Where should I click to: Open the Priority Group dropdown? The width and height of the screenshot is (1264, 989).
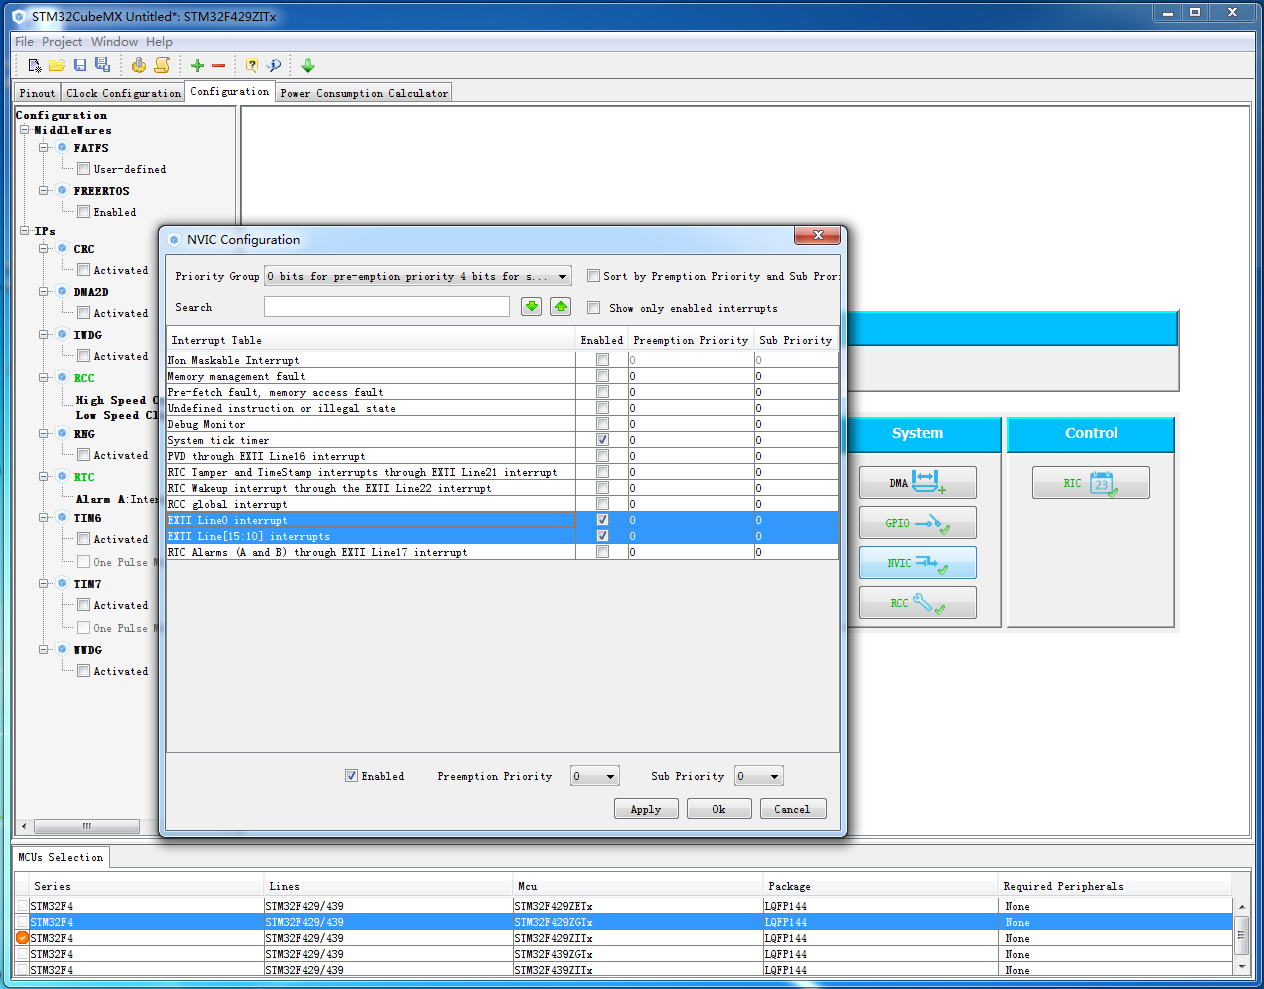(x=417, y=276)
